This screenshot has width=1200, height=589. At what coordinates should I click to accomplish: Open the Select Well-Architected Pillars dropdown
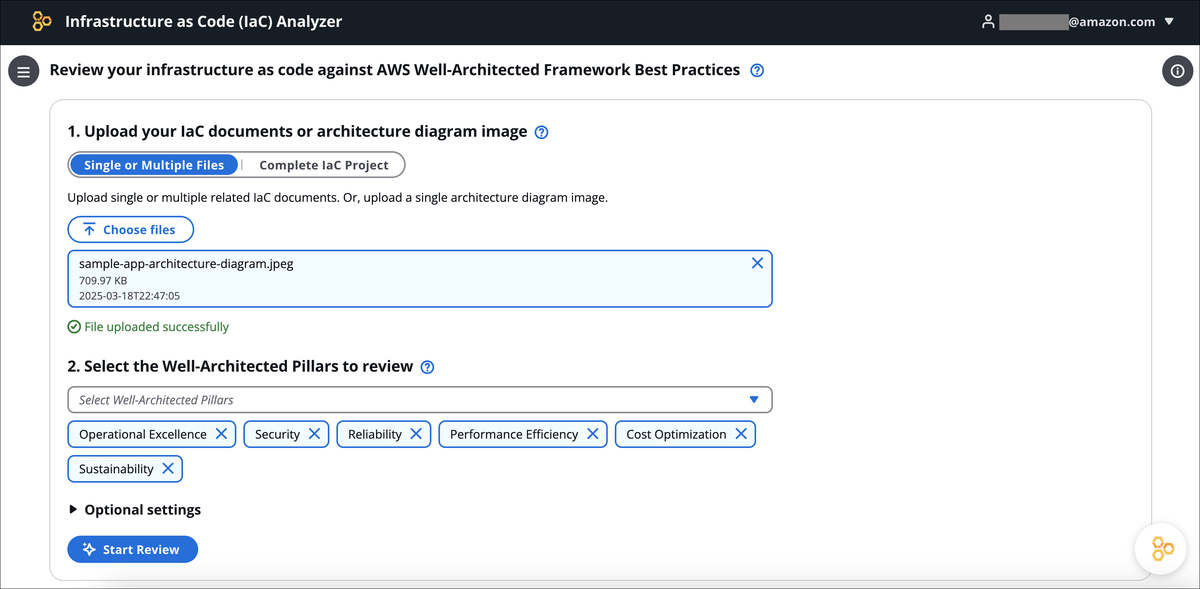pos(420,400)
